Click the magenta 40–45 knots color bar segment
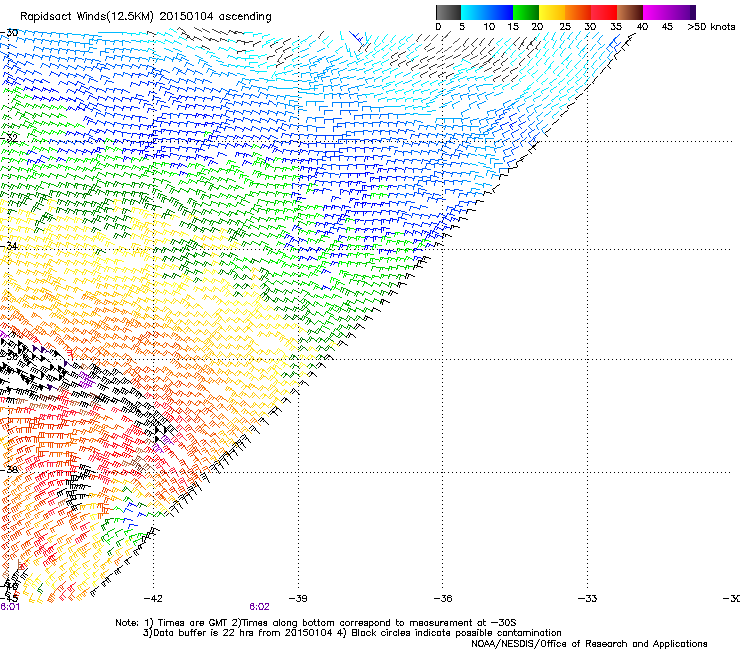740x650 pixels. click(x=656, y=12)
